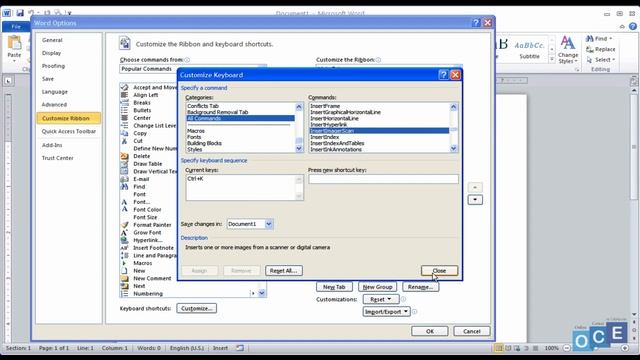Open the Trust Center options page
640x360 pixels.
click(58, 158)
